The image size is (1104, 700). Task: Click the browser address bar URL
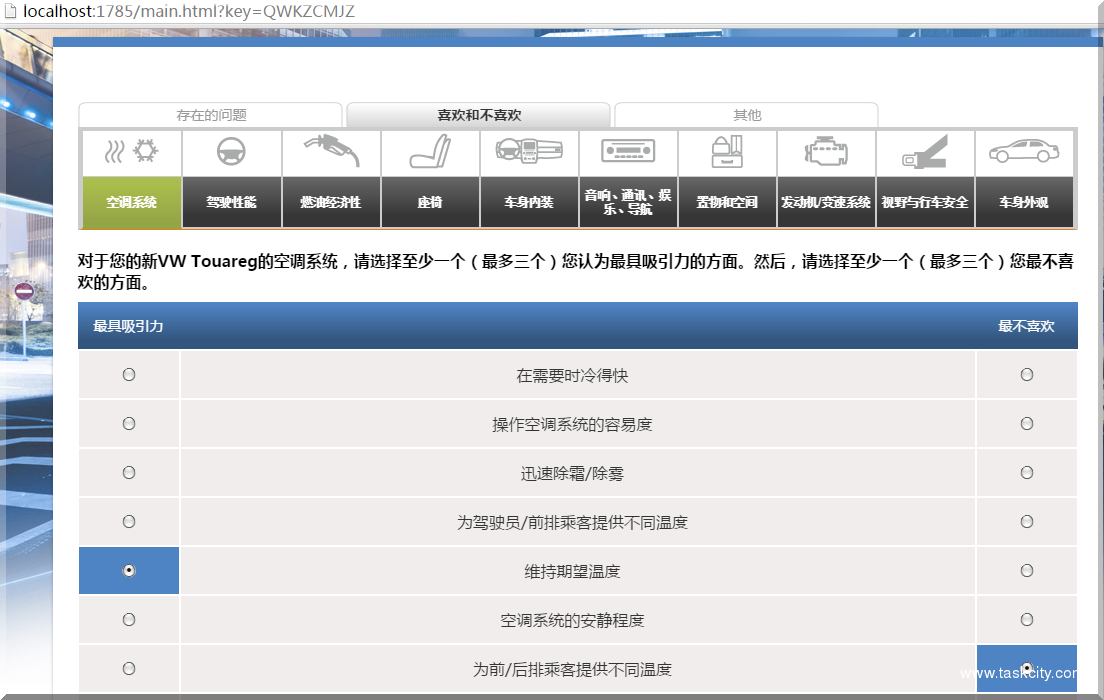(x=188, y=12)
